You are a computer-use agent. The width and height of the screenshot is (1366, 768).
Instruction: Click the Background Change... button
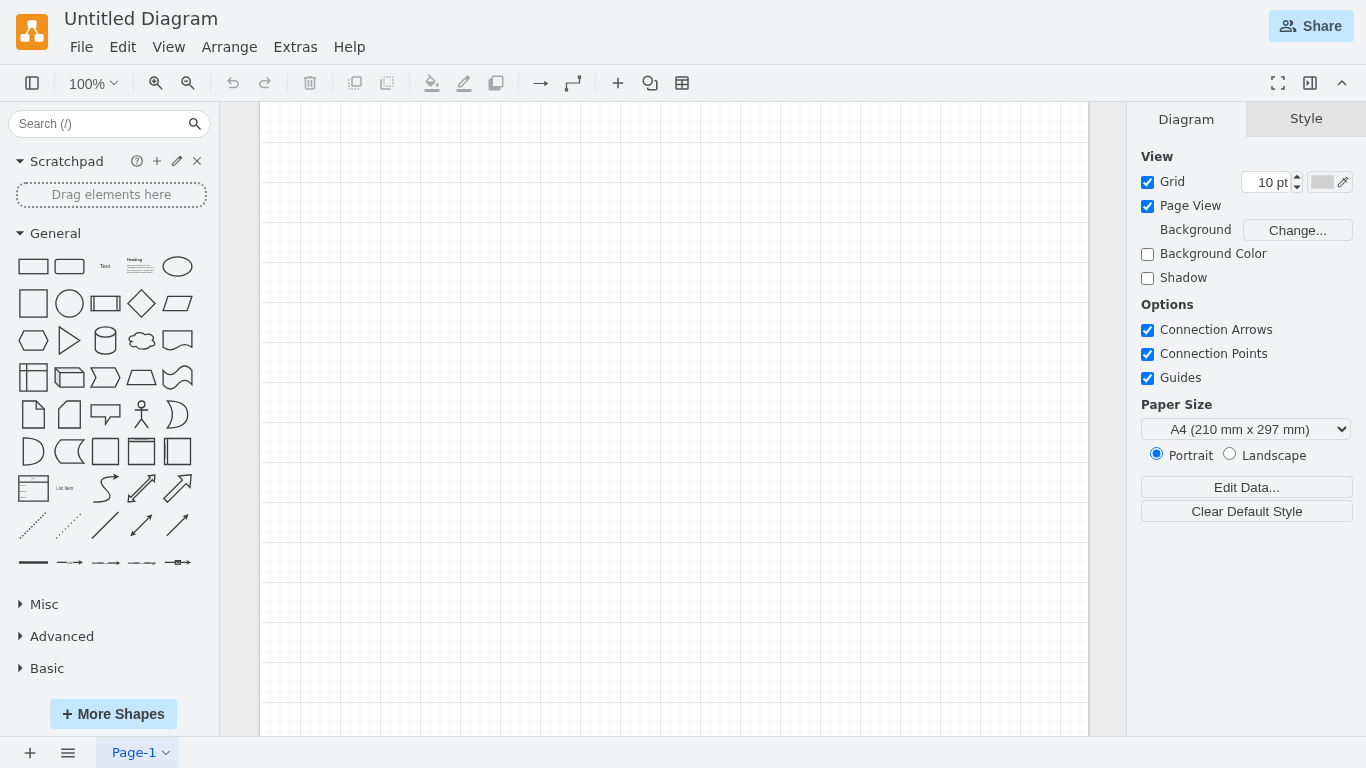(x=1298, y=230)
